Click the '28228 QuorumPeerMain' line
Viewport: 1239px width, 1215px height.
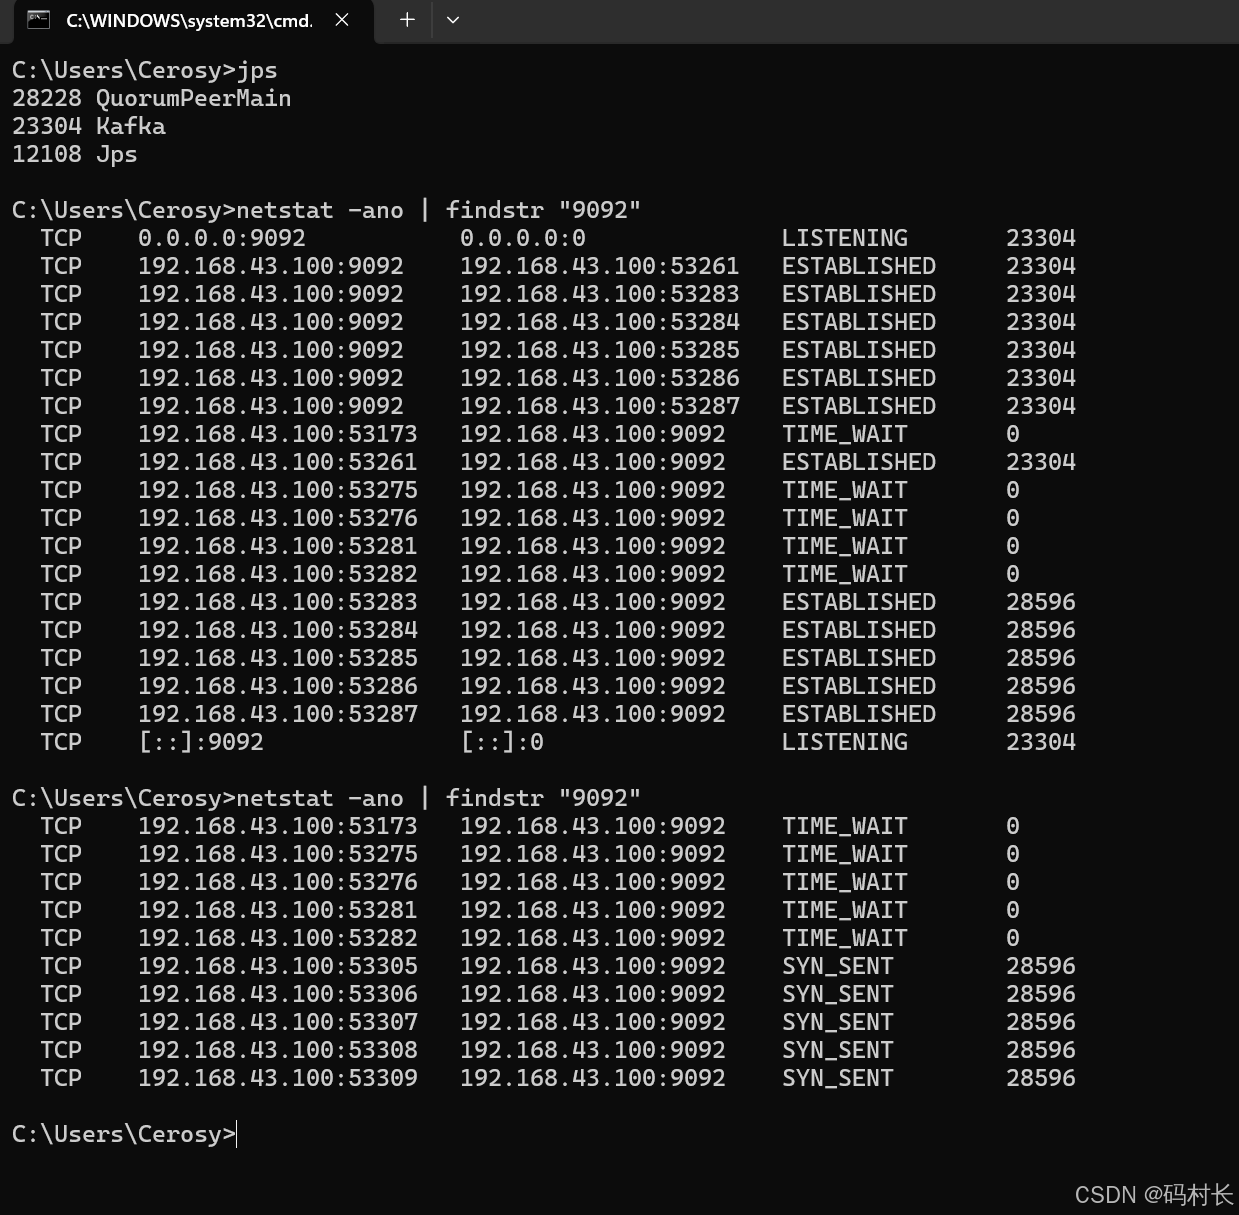[152, 98]
